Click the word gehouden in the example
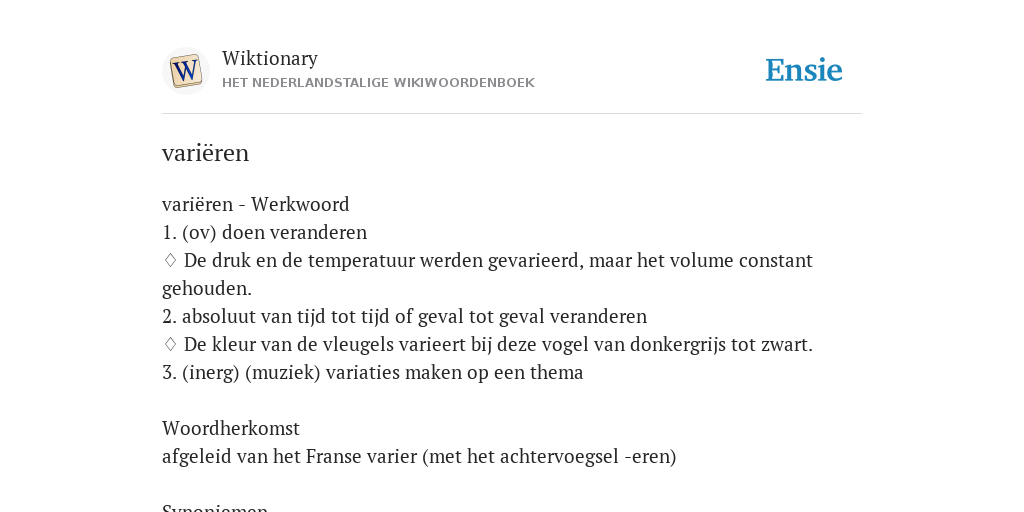Screen dimensions: 1024x512 (x=207, y=289)
